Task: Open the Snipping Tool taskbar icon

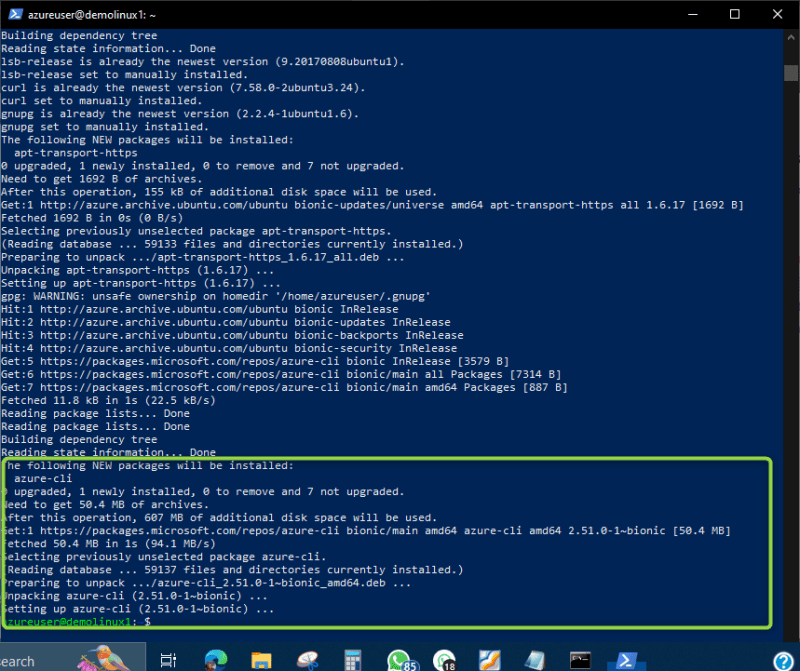Action: tap(308, 660)
